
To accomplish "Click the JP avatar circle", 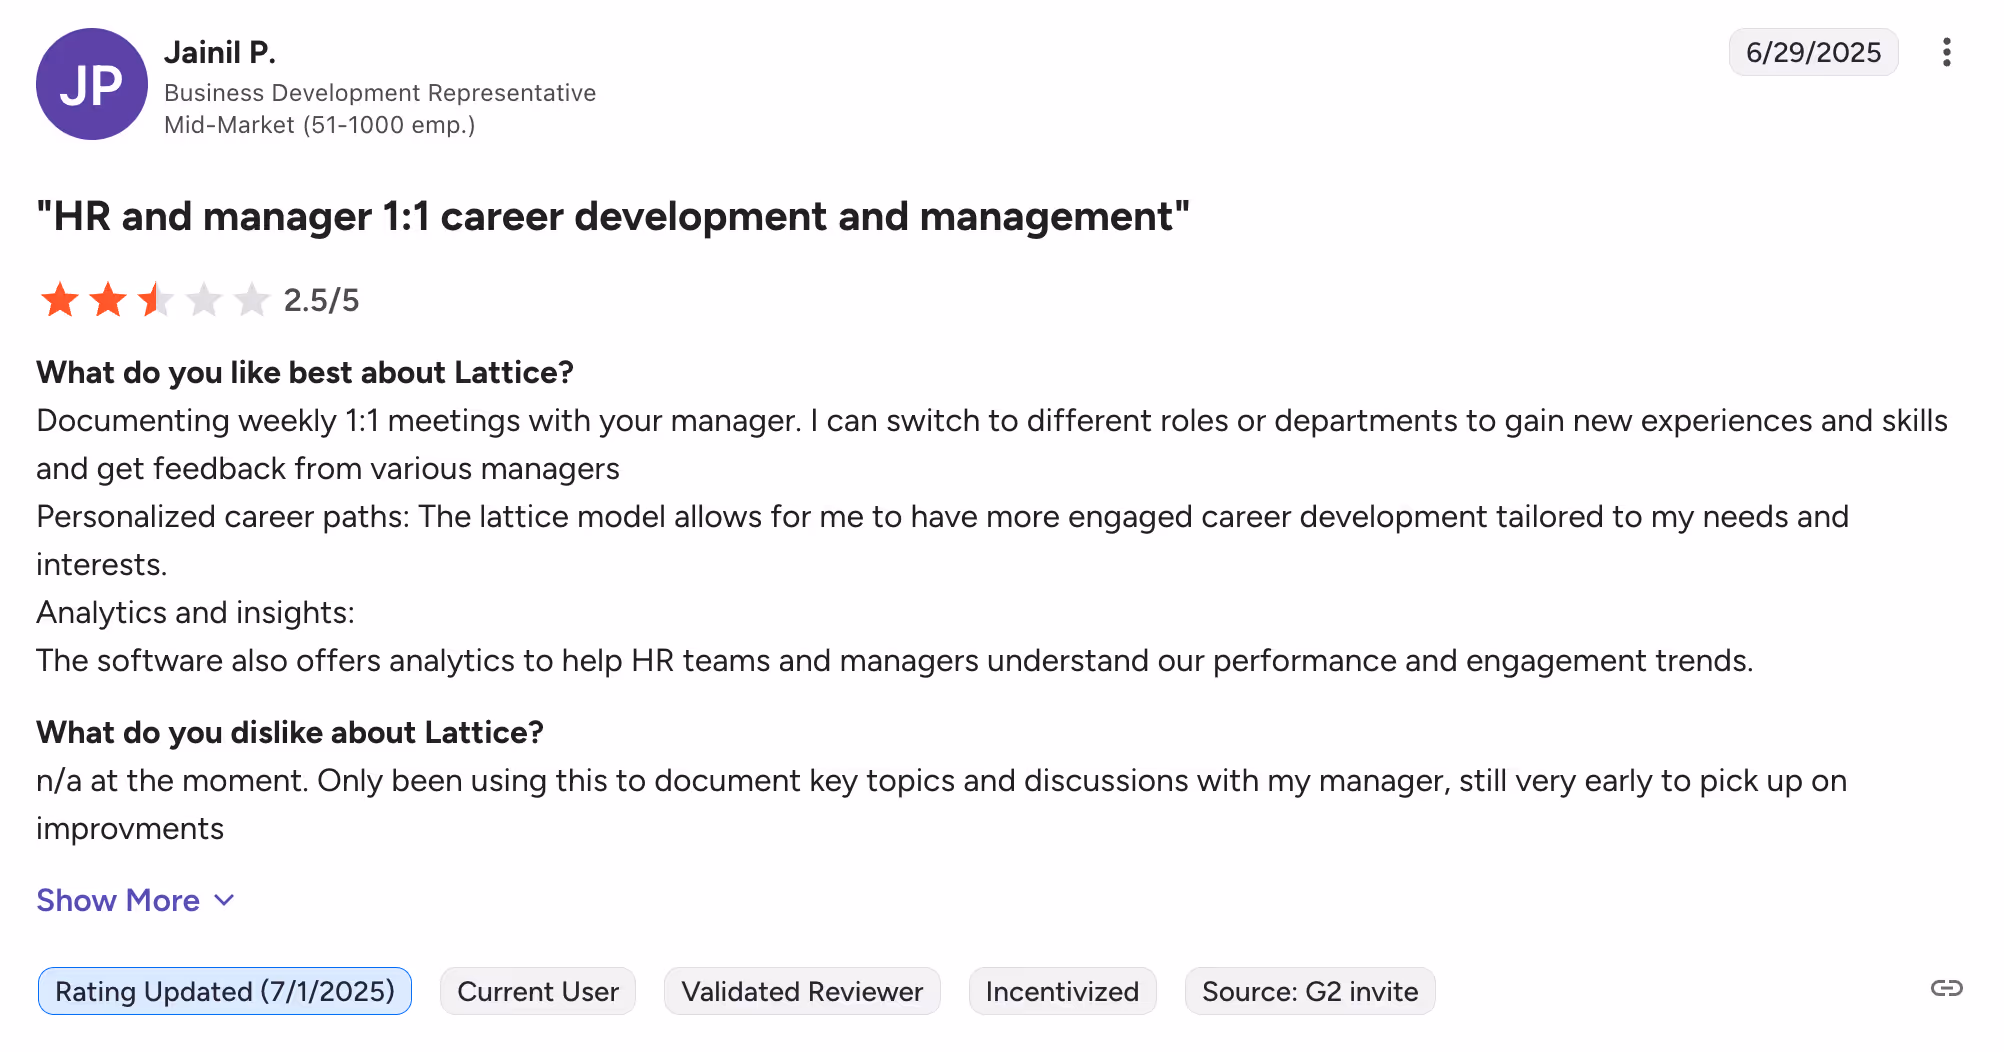I will tap(92, 84).
